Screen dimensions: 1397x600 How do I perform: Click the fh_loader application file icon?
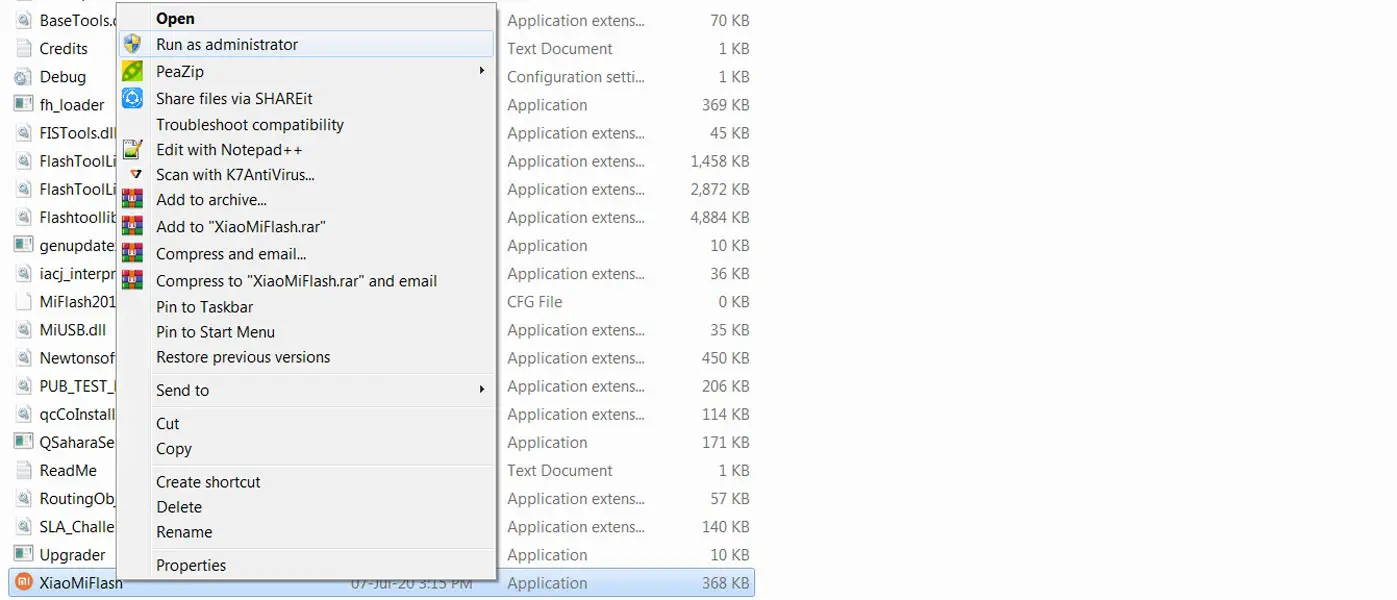[23, 104]
